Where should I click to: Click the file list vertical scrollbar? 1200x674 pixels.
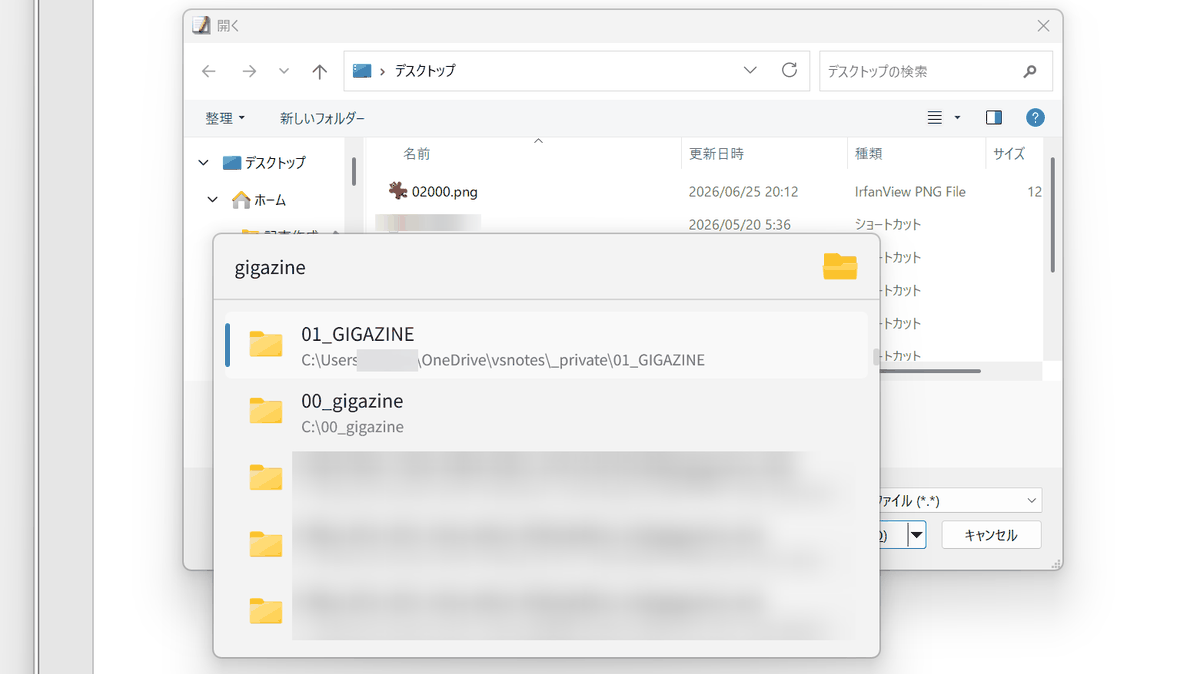coord(1053,215)
